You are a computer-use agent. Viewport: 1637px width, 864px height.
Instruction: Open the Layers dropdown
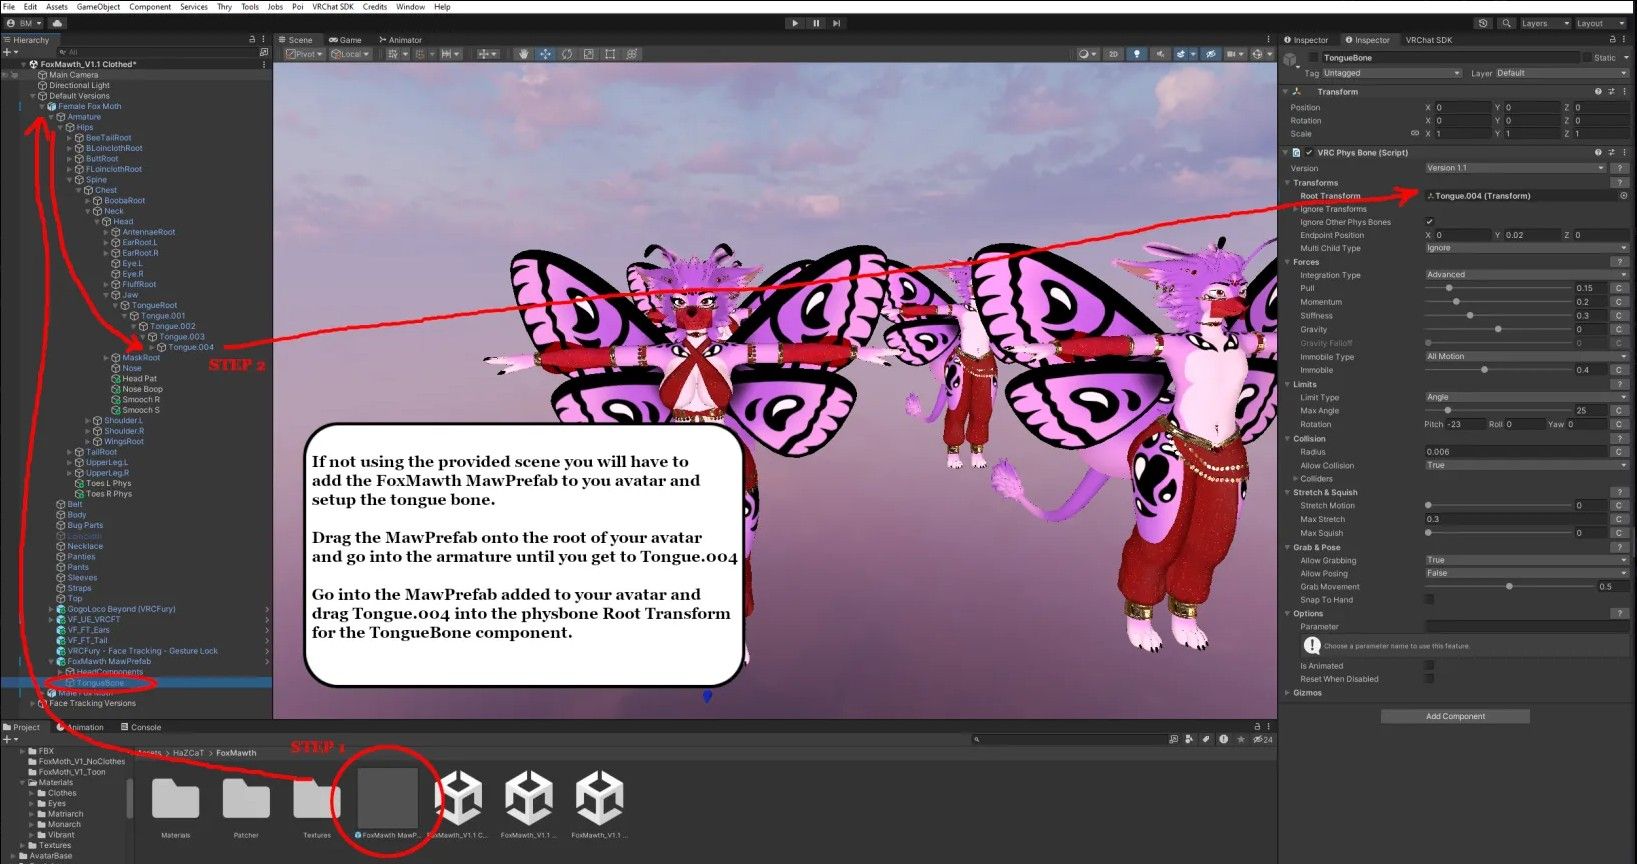point(1544,23)
